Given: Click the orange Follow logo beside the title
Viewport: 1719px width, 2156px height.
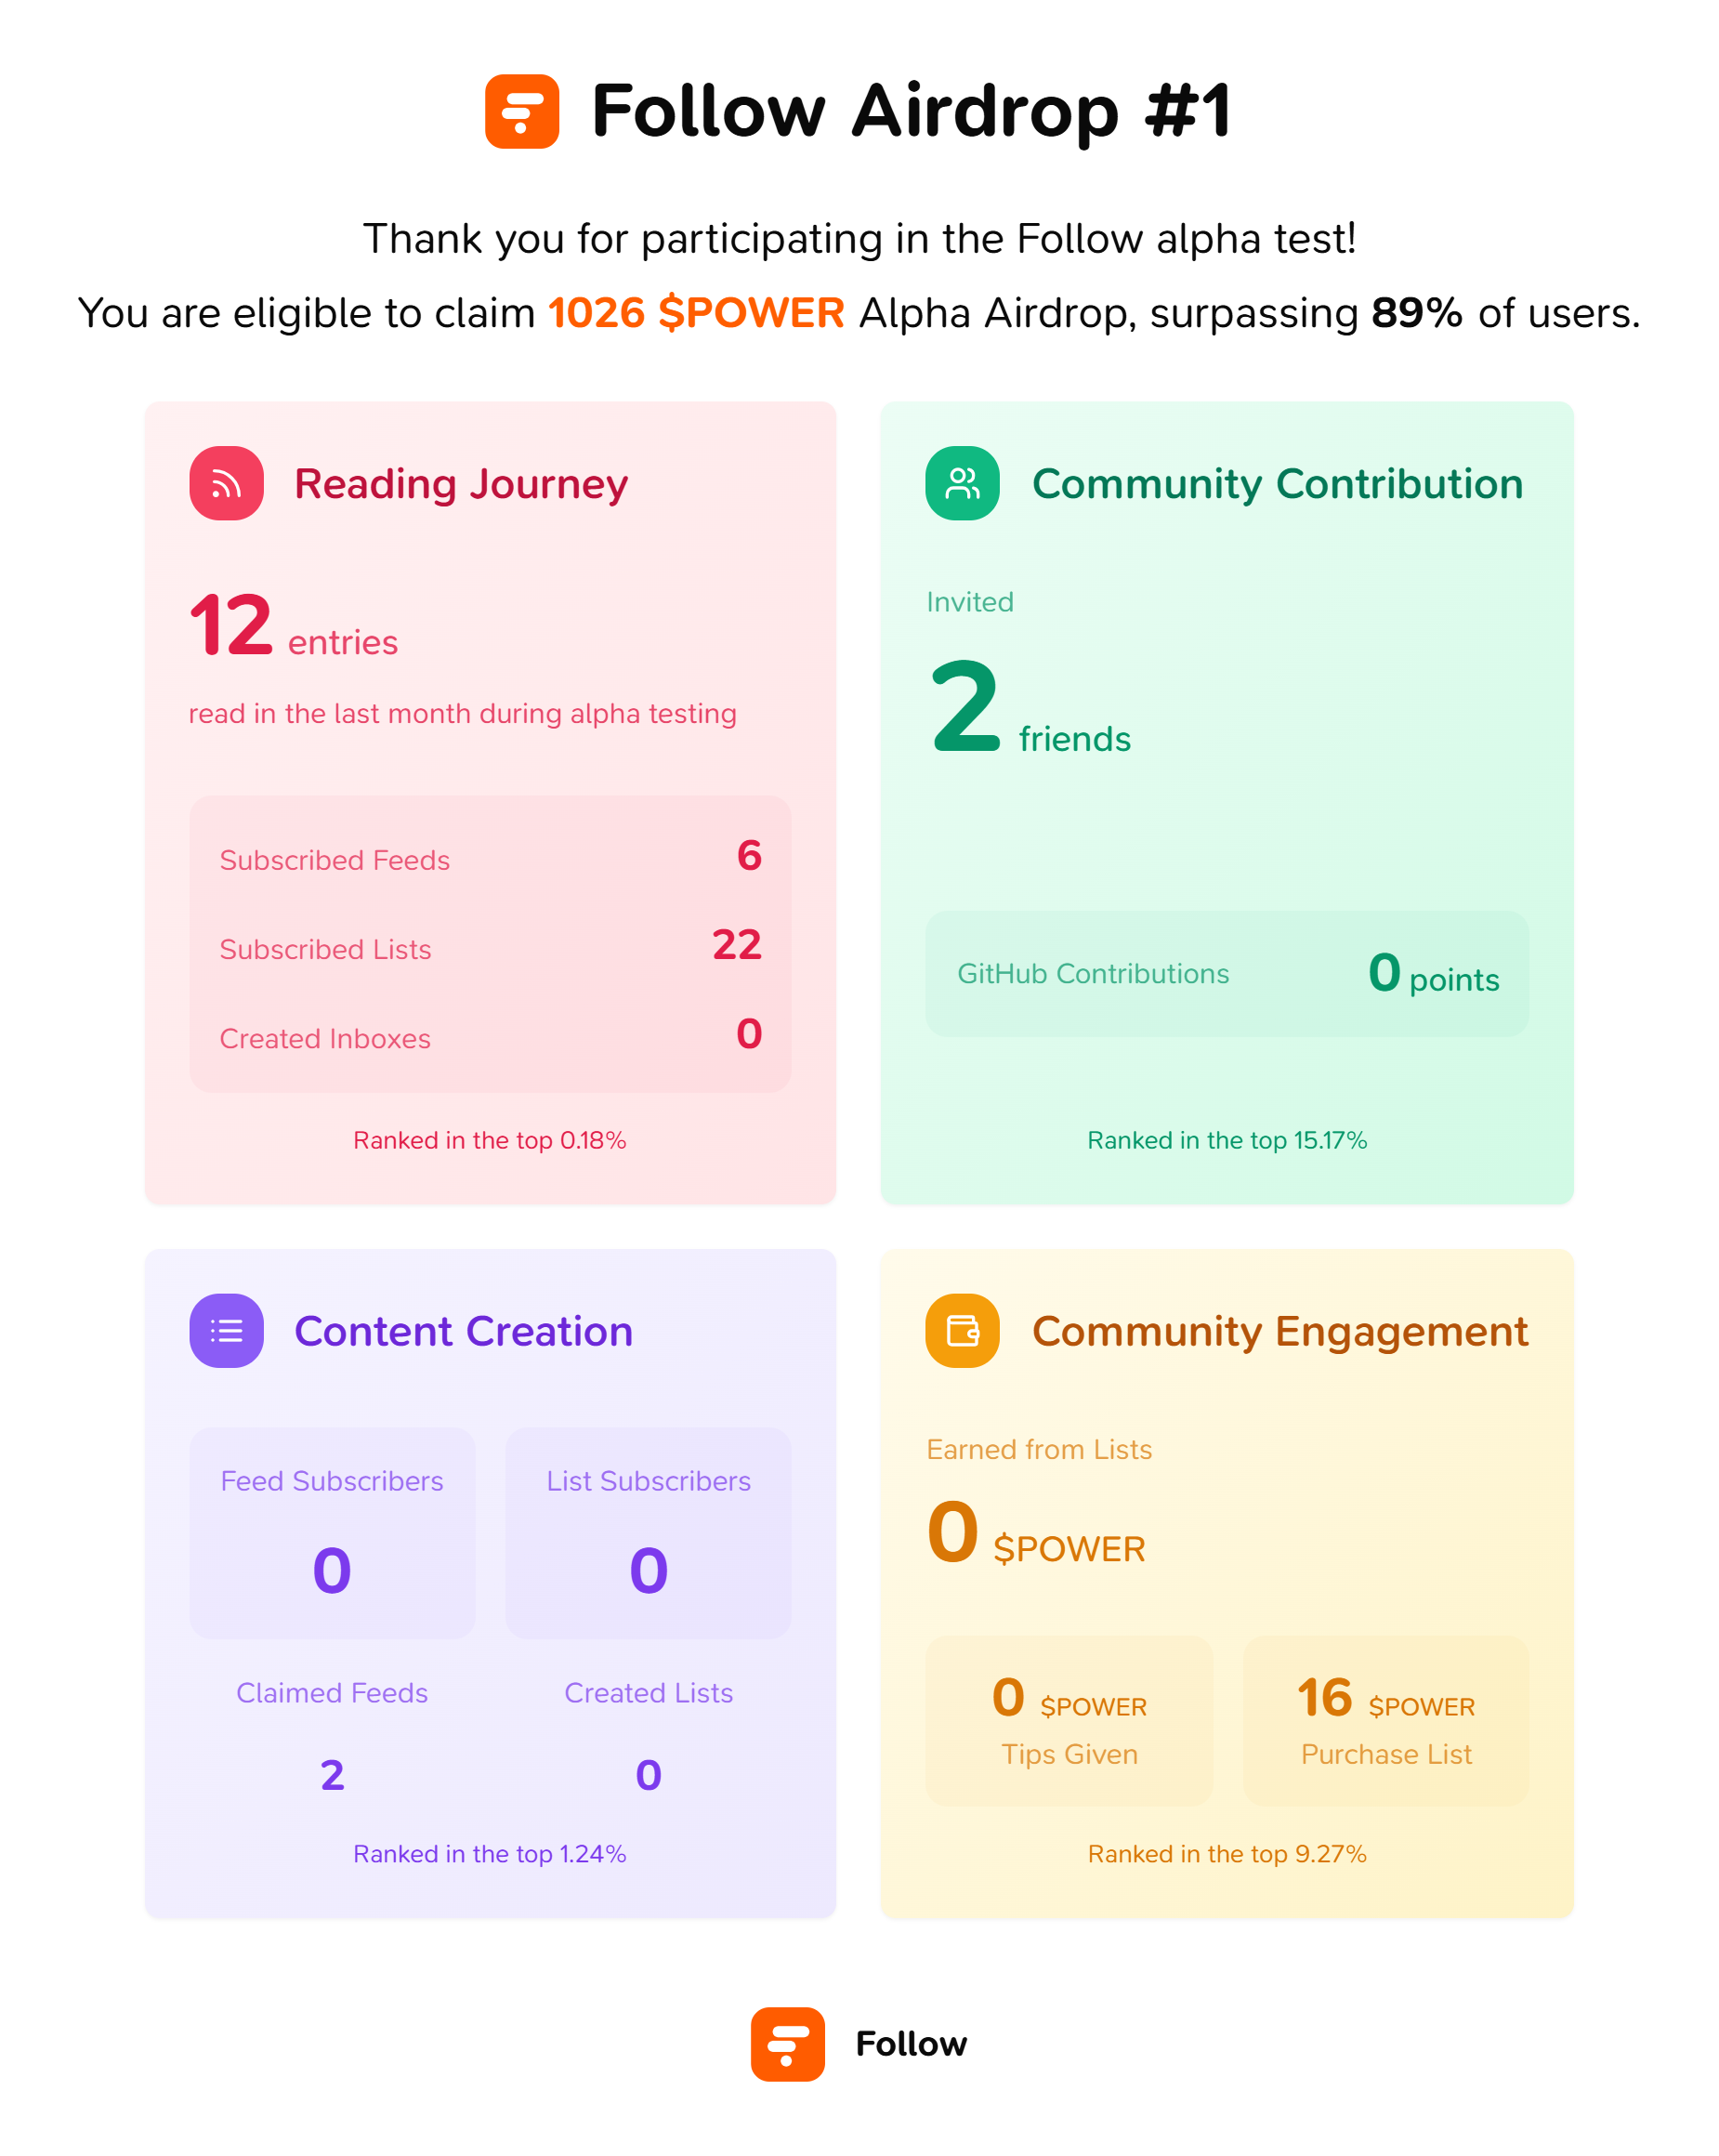Looking at the screenshot, I should click(521, 111).
